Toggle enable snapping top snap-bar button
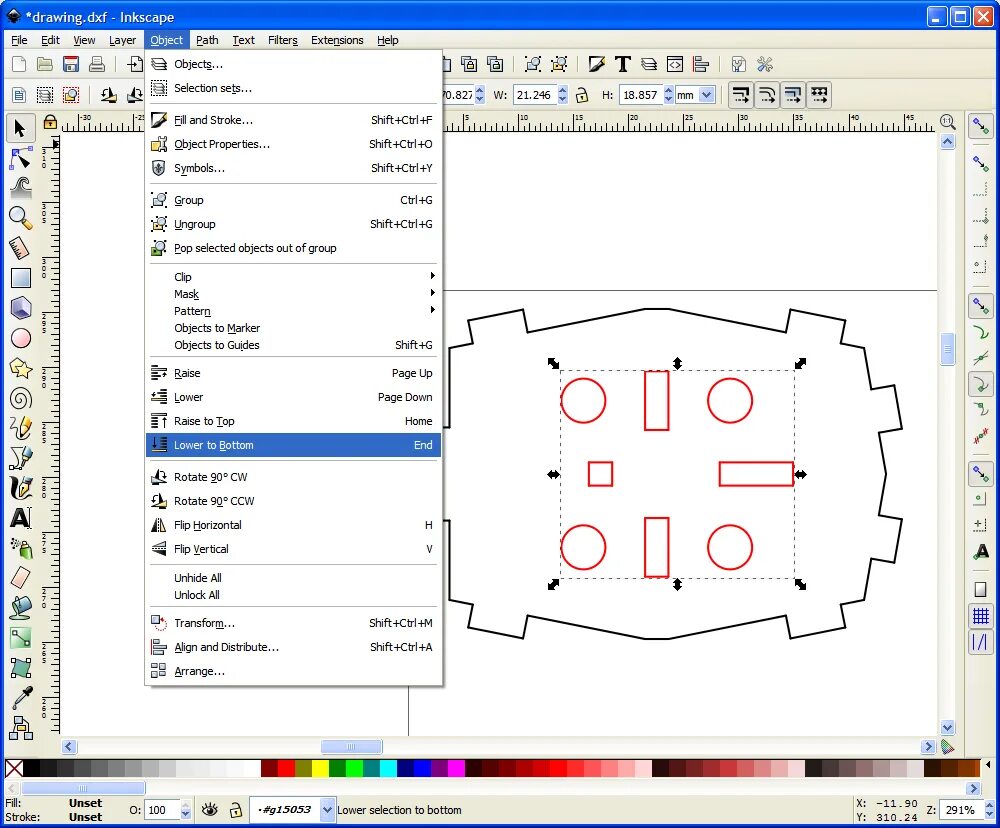 coord(980,126)
